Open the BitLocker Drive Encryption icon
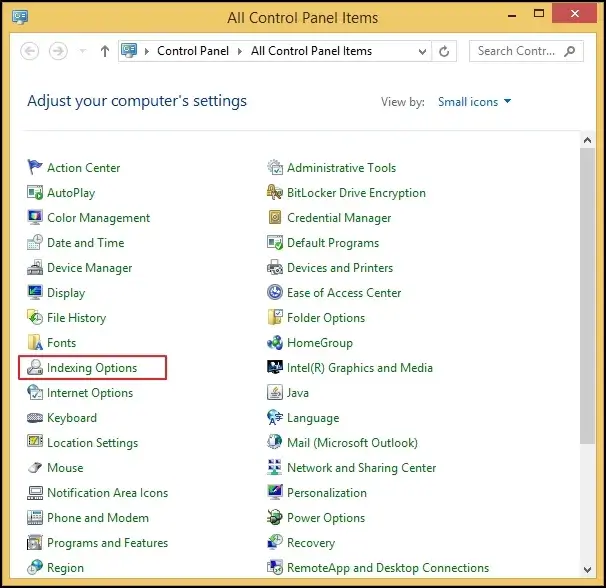Viewport: 606px width, 588px height. pyautogui.click(x=275, y=193)
